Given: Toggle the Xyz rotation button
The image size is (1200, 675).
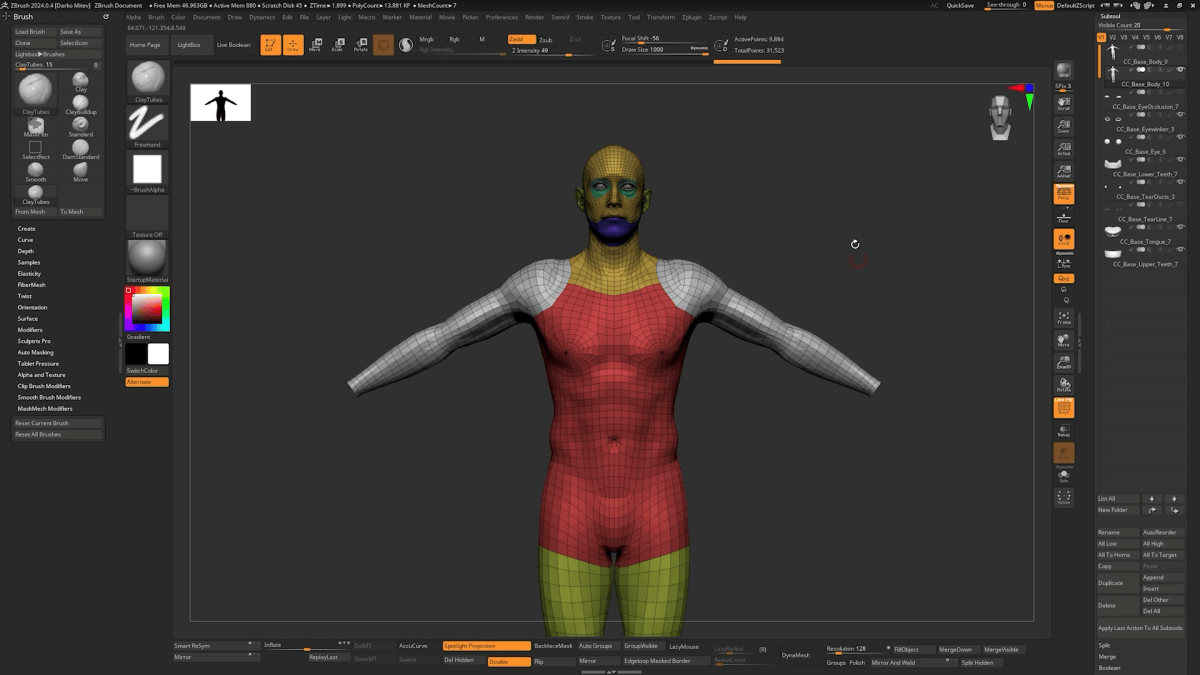Looking at the screenshot, I should (x=1063, y=279).
